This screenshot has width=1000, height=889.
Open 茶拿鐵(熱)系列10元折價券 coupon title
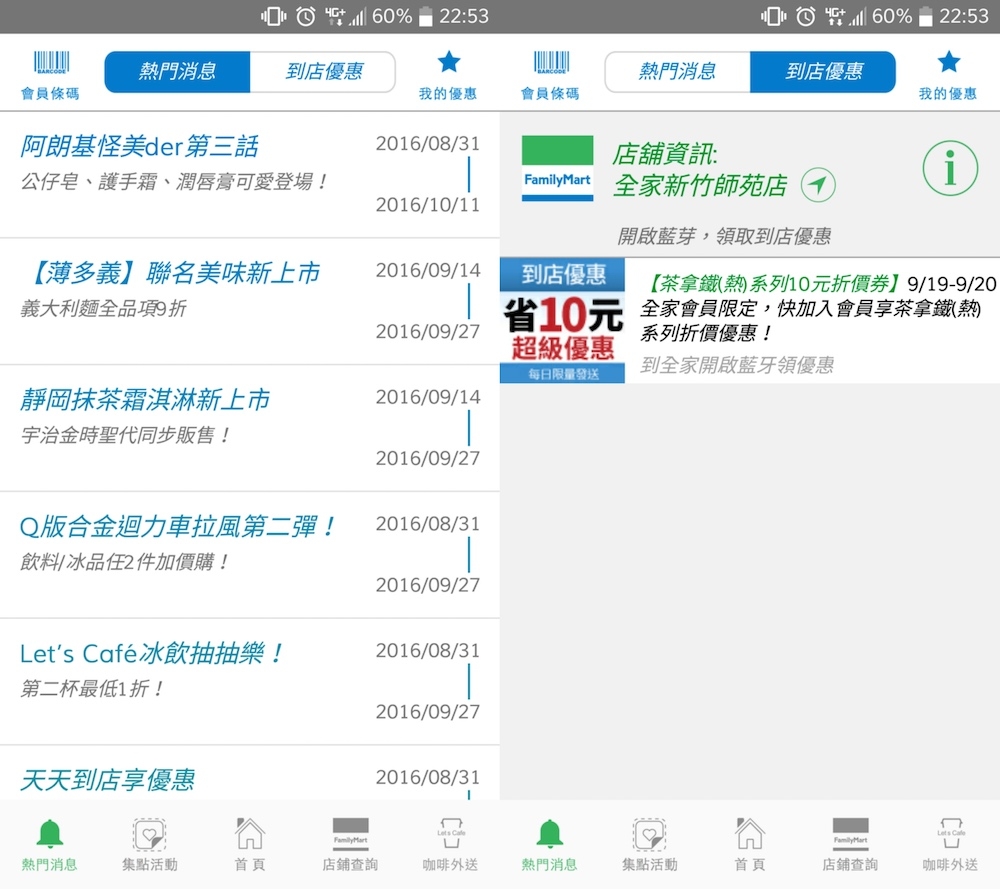[774, 283]
